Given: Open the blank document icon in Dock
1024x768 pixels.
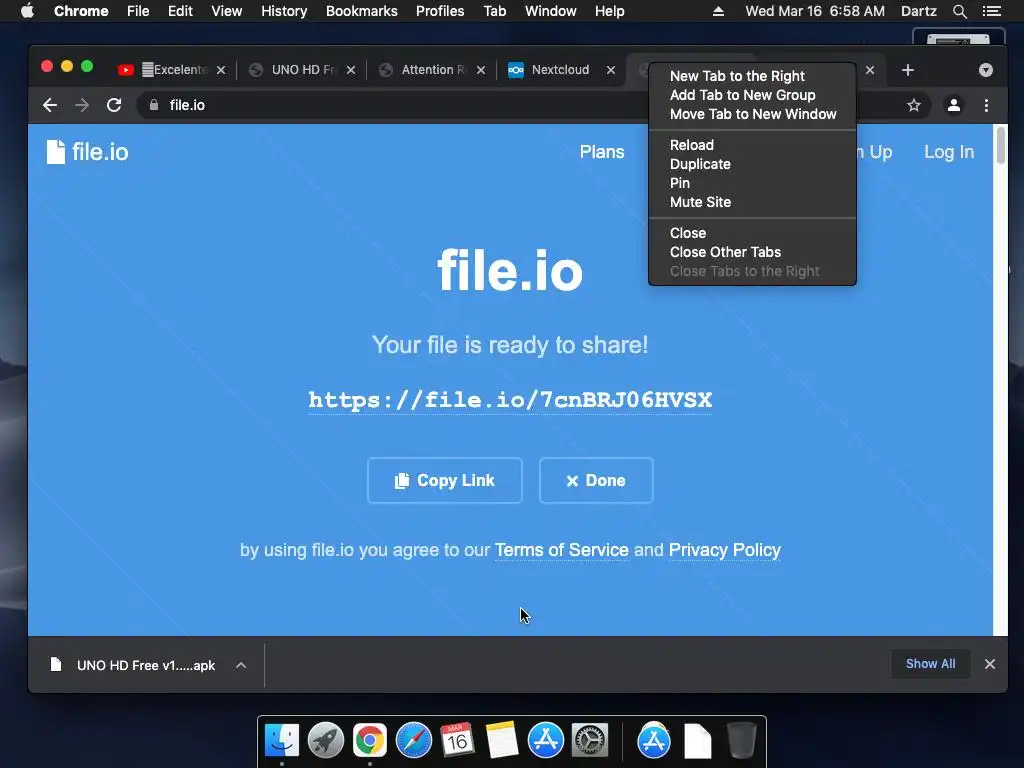Looking at the screenshot, I should click(x=697, y=741).
